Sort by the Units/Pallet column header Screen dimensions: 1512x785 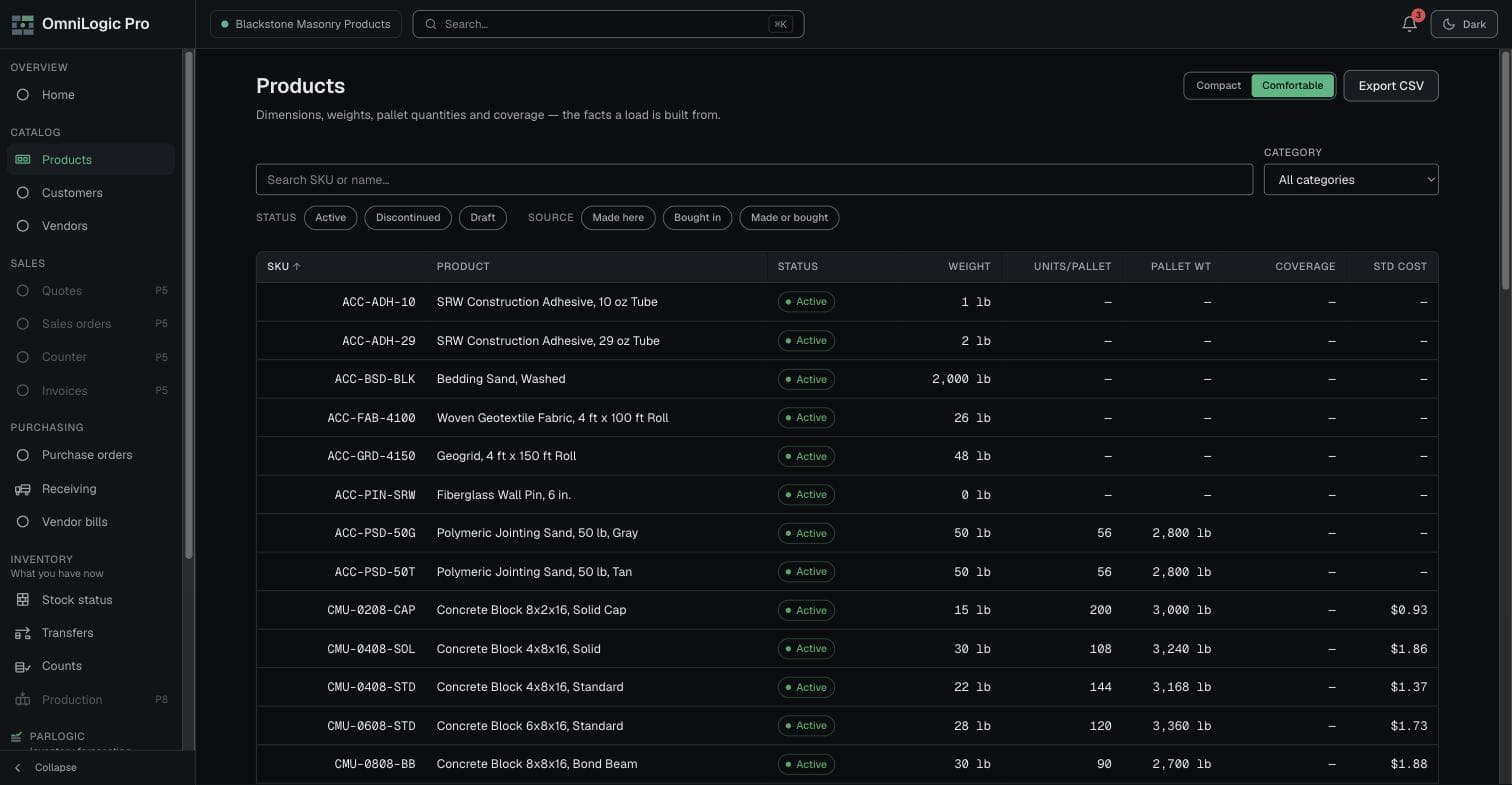click(x=1072, y=267)
